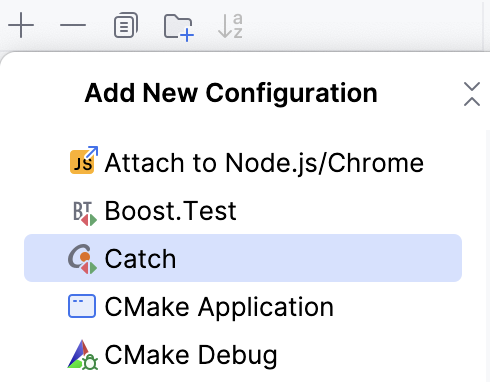Click the triangle-bug icon beside CMake Debug
Screen dimensions: 490x382
point(83,355)
